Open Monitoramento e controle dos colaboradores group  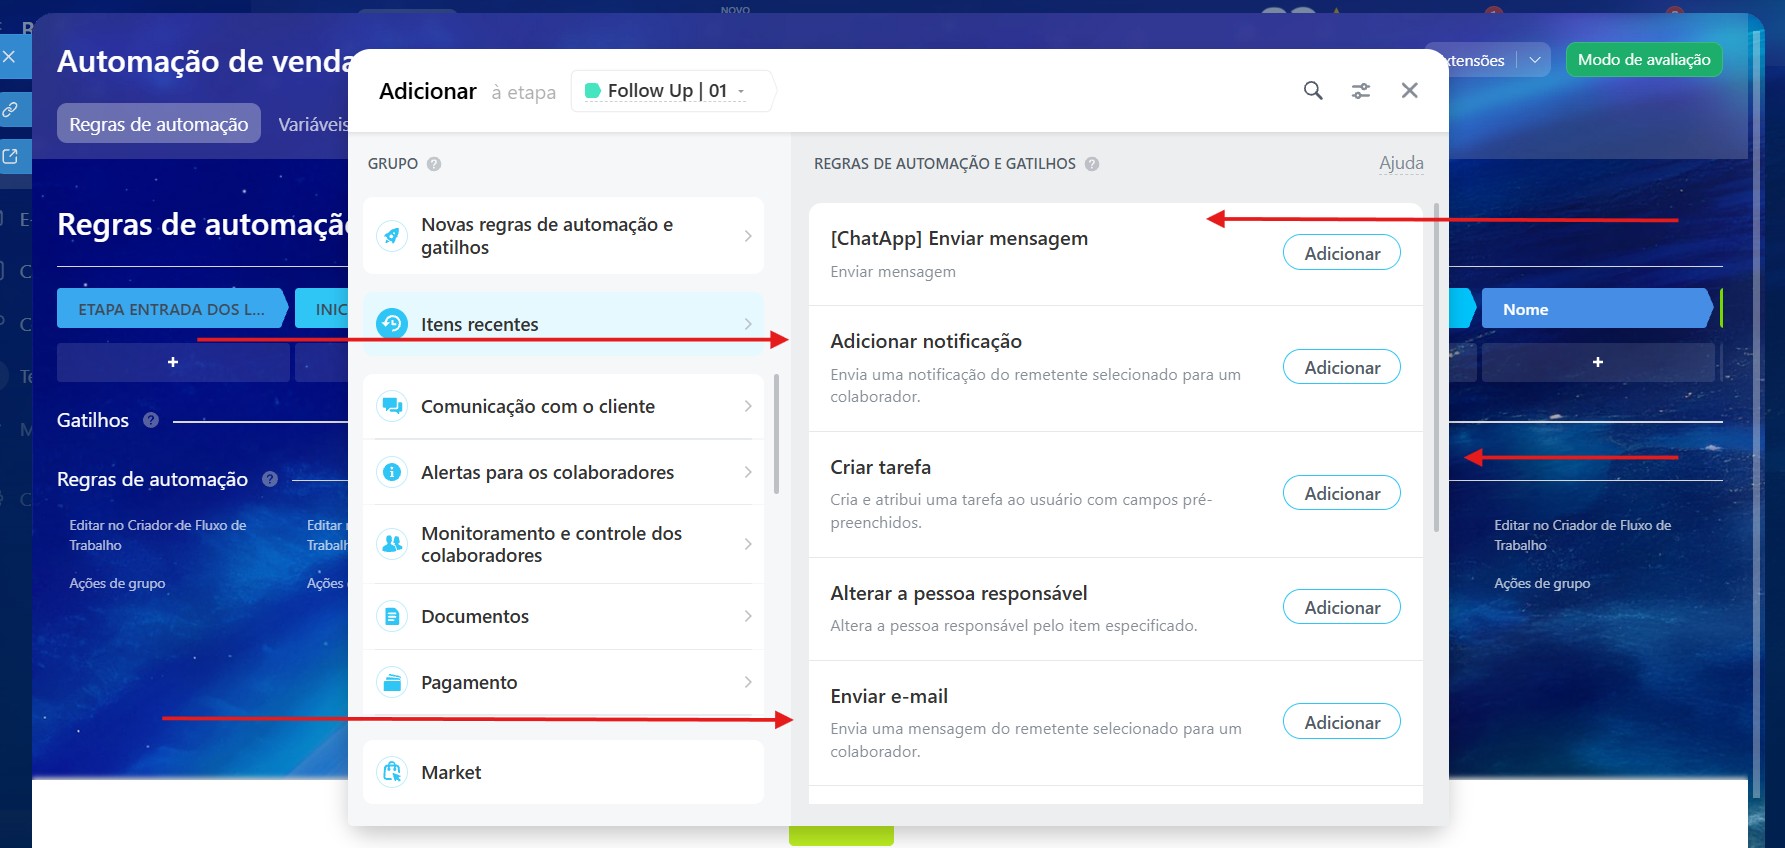563,544
